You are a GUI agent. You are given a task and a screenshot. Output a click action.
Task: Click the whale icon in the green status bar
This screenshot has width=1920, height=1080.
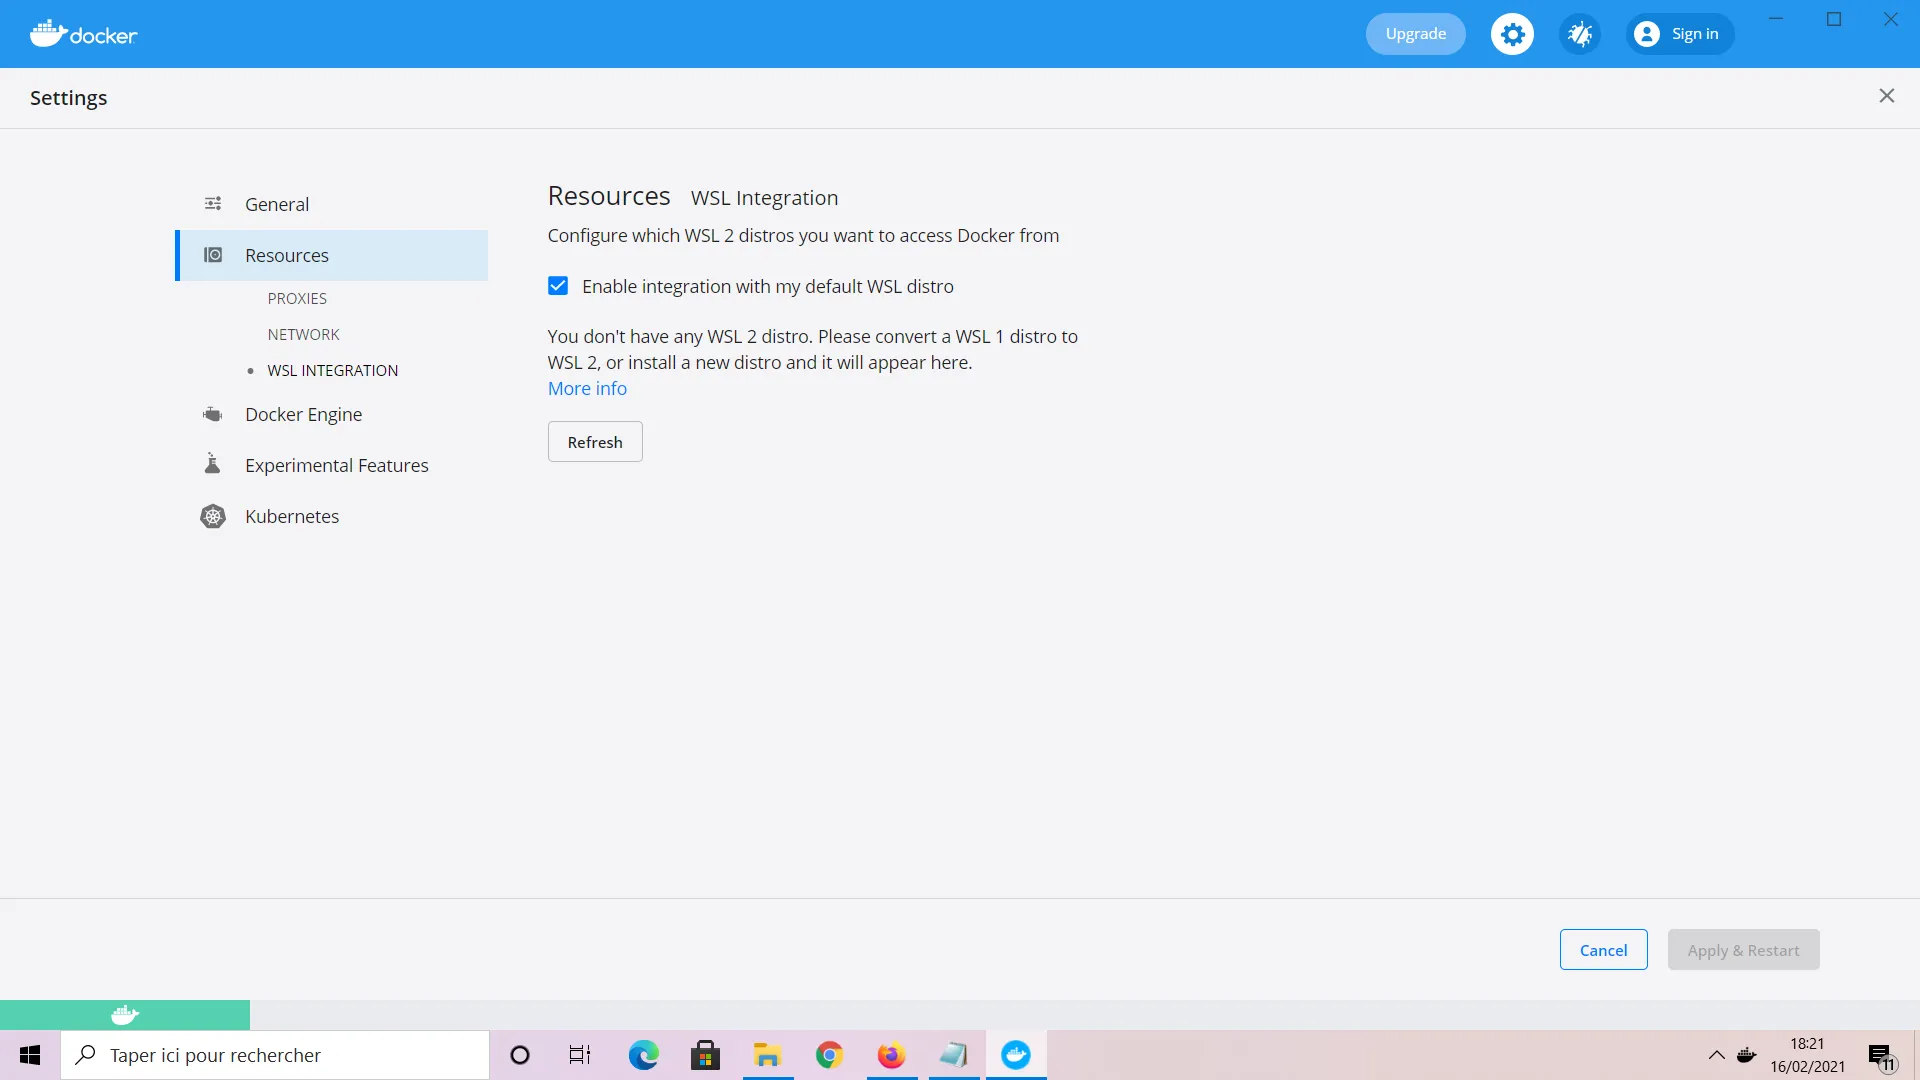tap(125, 1015)
